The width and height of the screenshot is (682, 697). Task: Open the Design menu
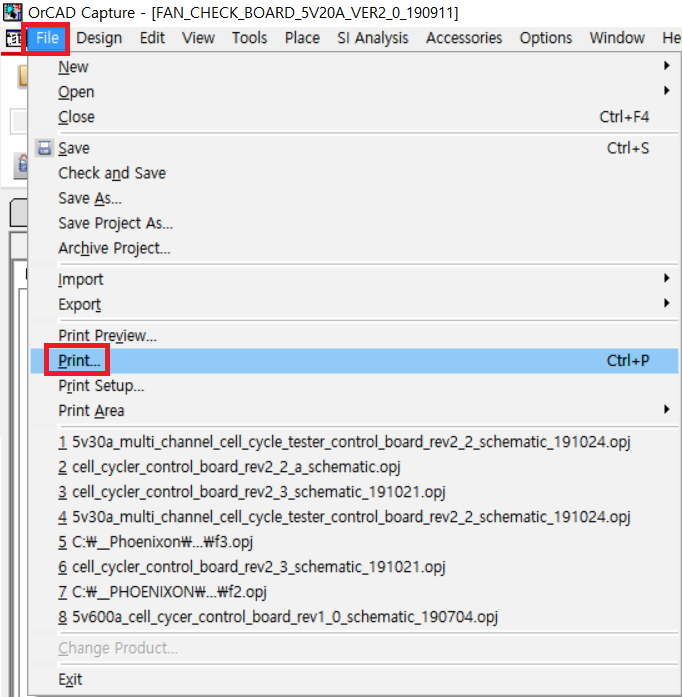[x=99, y=38]
